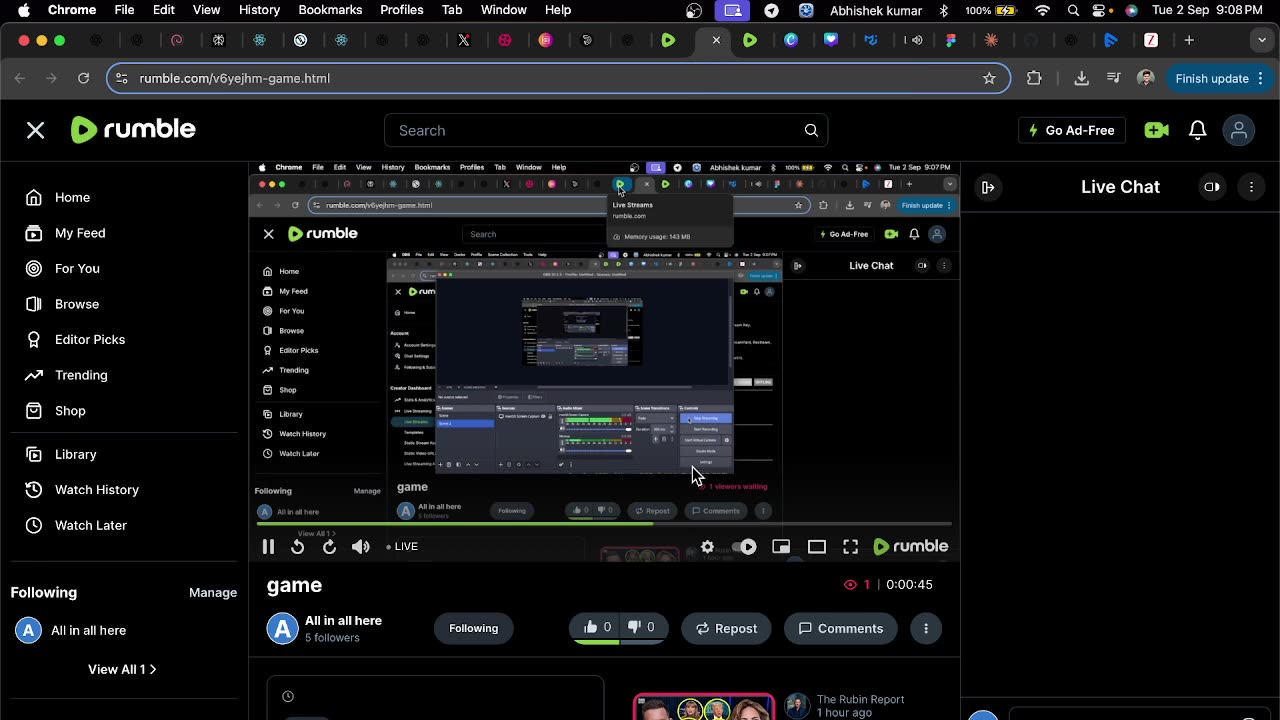The height and width of the screenshot is (720, 1280).
Task: Click the search magnifier icon
Action: (x=811, y=130)
